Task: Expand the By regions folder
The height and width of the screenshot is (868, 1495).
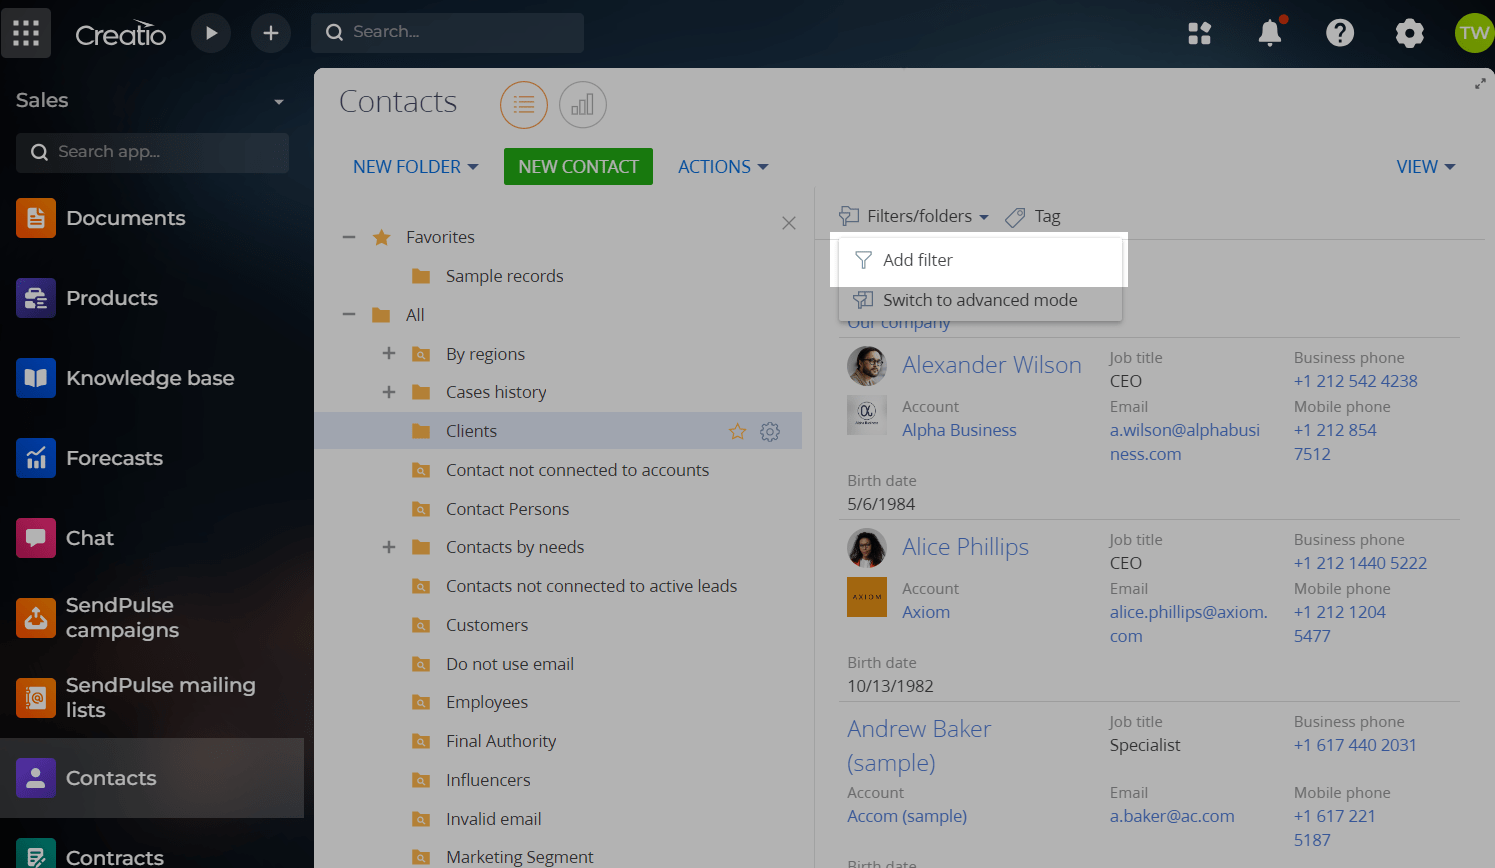Action: pos(389,353)
